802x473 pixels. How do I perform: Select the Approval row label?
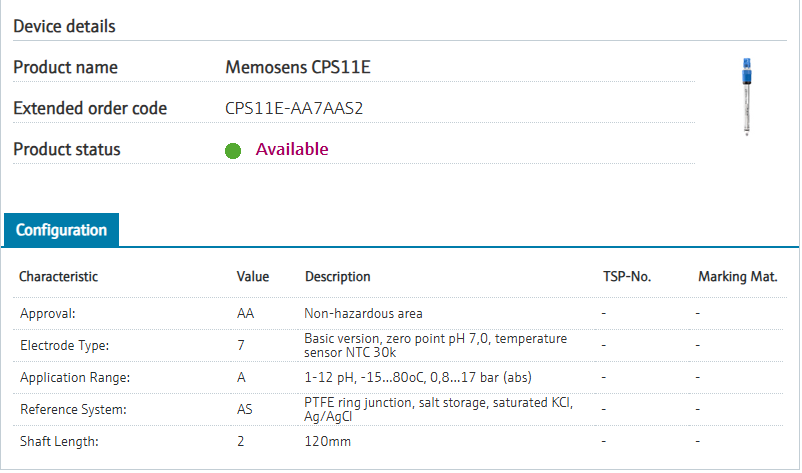pos(48,314)
